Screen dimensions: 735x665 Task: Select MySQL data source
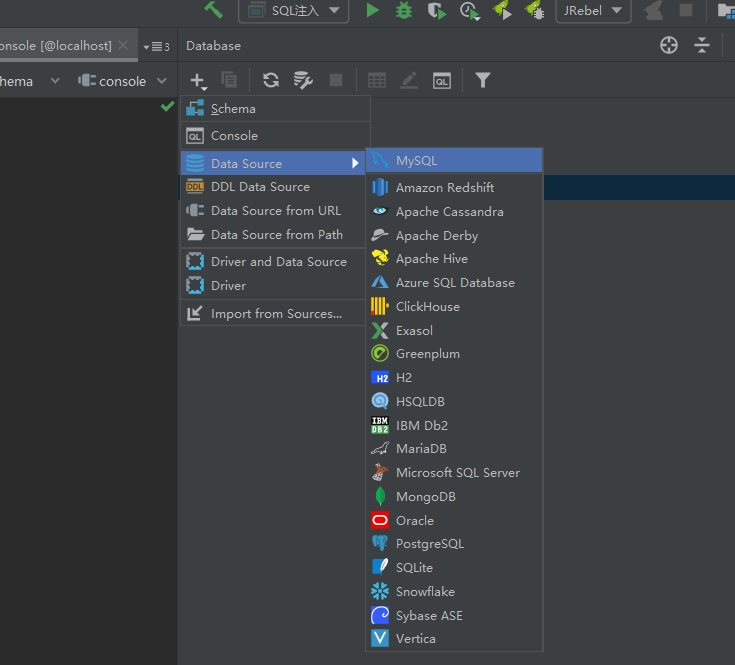pyautogui.click(x=454, y=161)
